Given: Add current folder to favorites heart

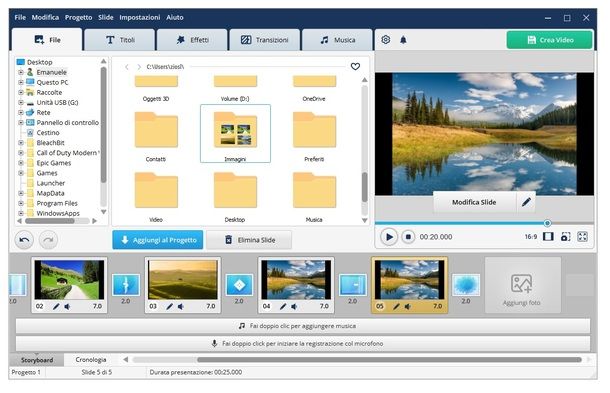Looking at the screenshot, I should [355, 67].
